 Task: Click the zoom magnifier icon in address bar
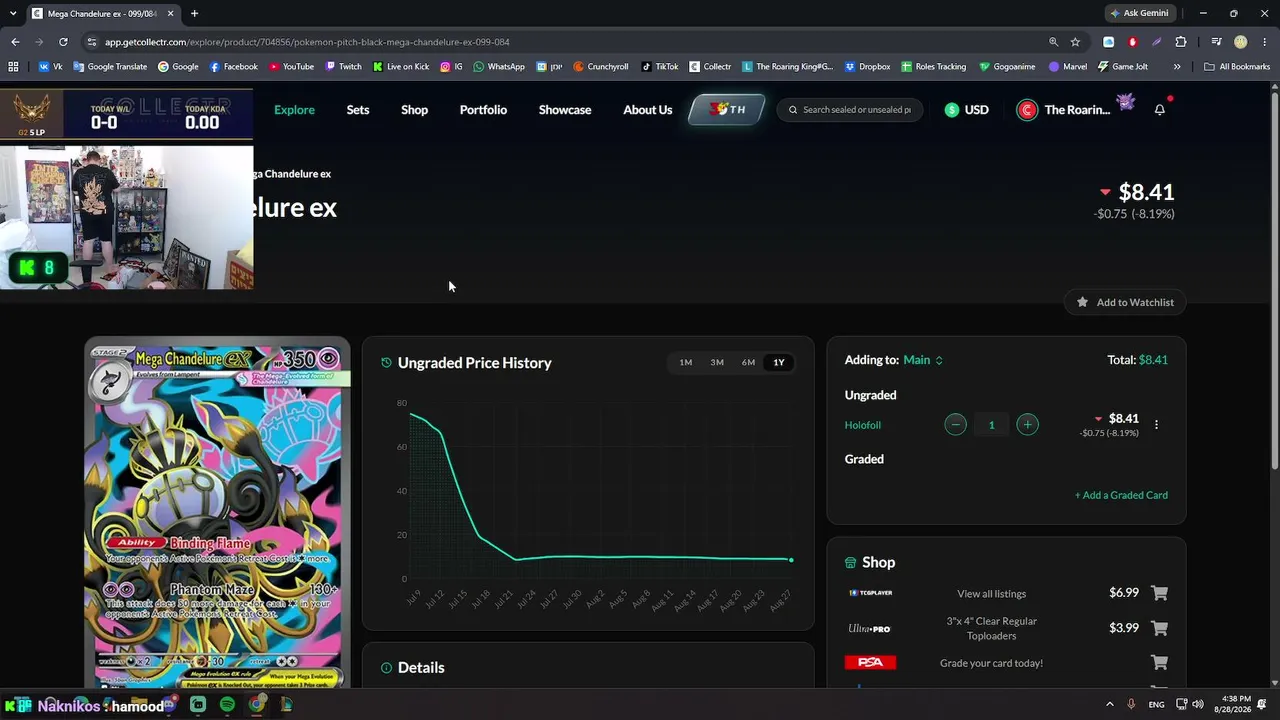click(x=1053, y=42)
